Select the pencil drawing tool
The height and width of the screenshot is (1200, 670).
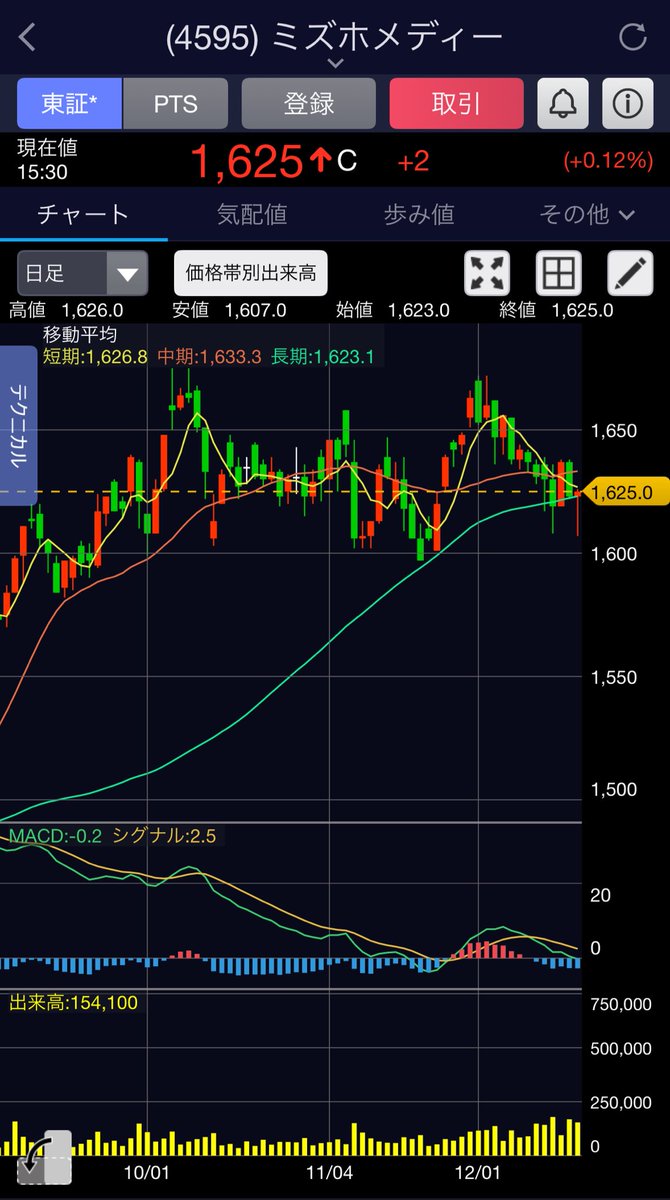(x=631, y=272)
